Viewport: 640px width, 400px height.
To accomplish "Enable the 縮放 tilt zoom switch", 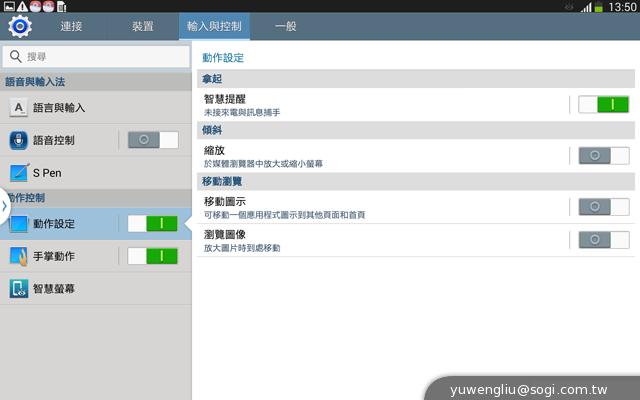I will [x=604, y=155].
